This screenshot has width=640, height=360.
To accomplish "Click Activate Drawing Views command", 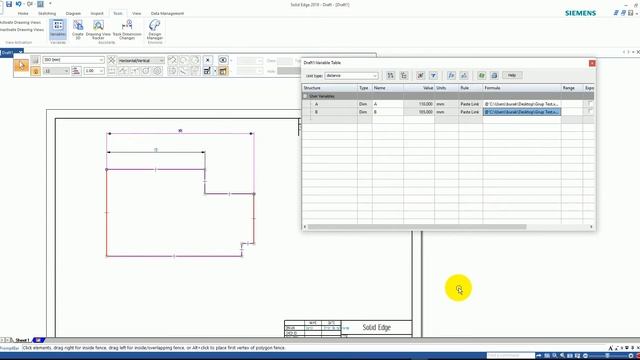I will coord(20,22).
